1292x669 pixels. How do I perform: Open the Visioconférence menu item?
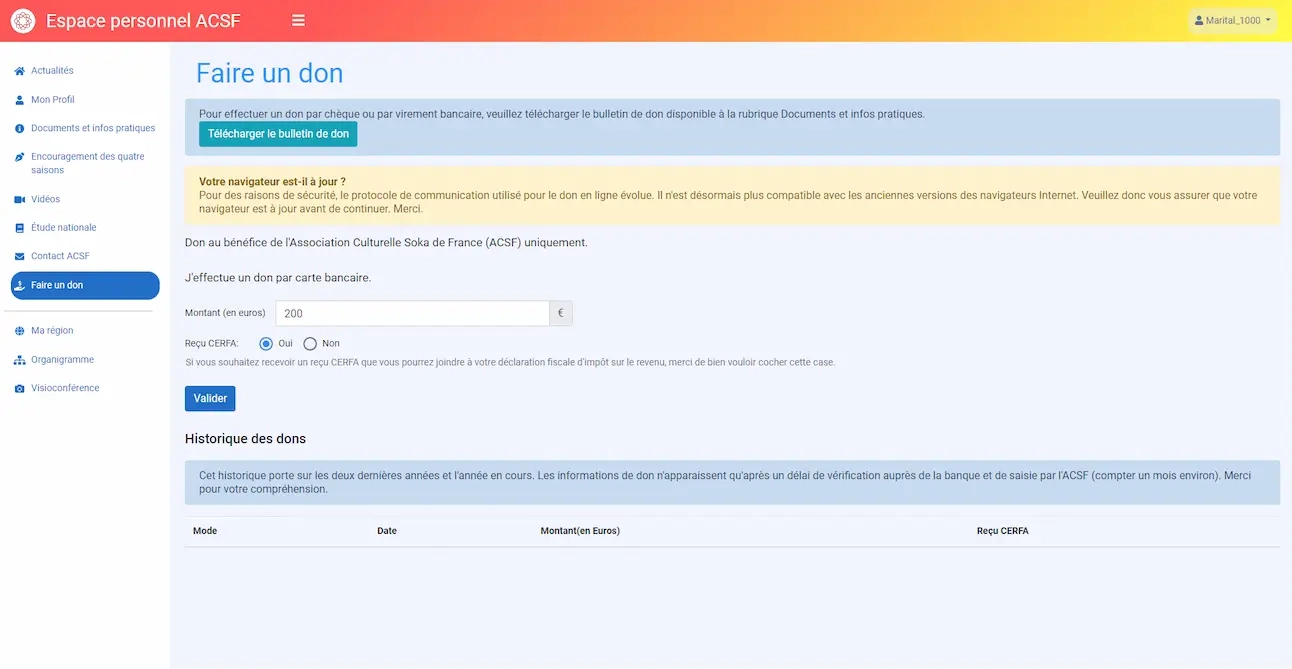pos(65,388)
